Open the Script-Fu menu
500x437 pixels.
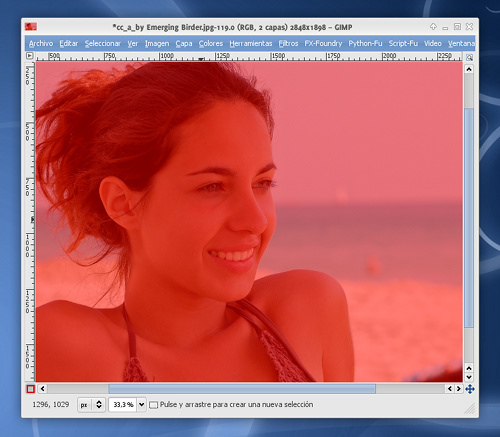[x=403, y=44]
